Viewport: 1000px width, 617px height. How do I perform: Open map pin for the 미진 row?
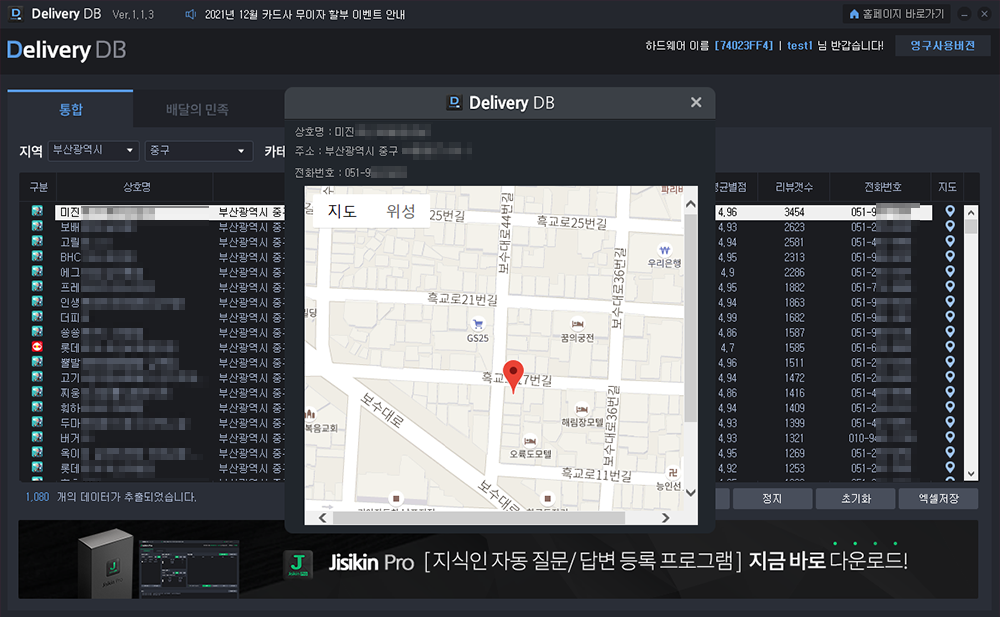(x=950, y=211)
